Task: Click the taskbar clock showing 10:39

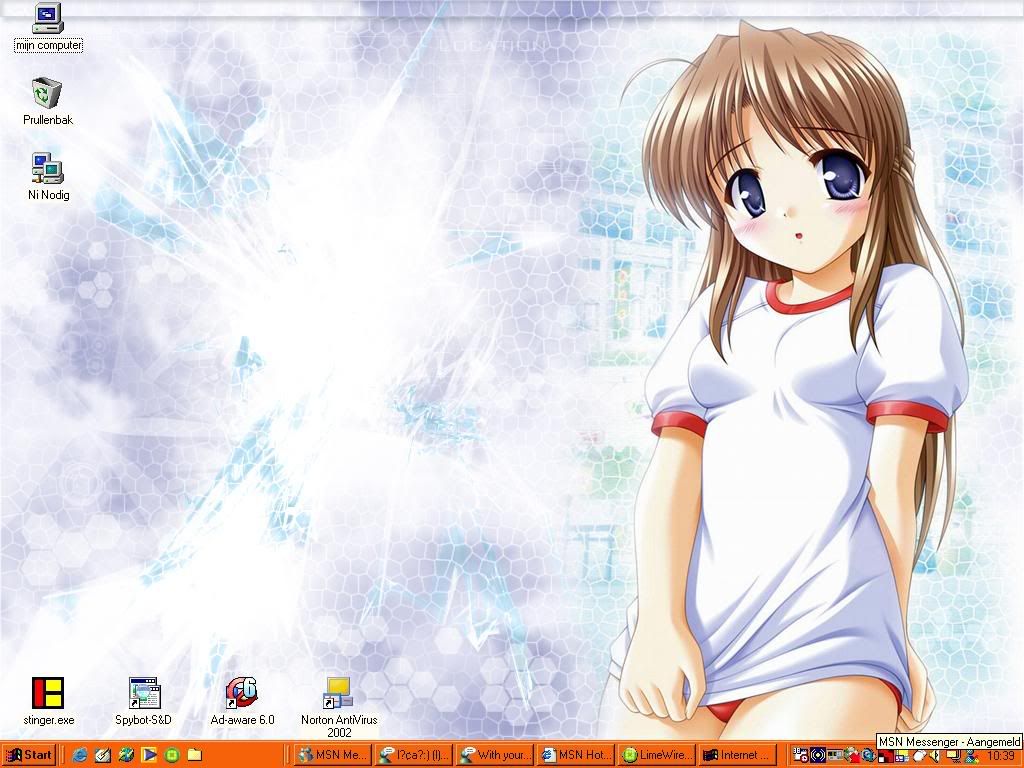Action: point(1000,756)
